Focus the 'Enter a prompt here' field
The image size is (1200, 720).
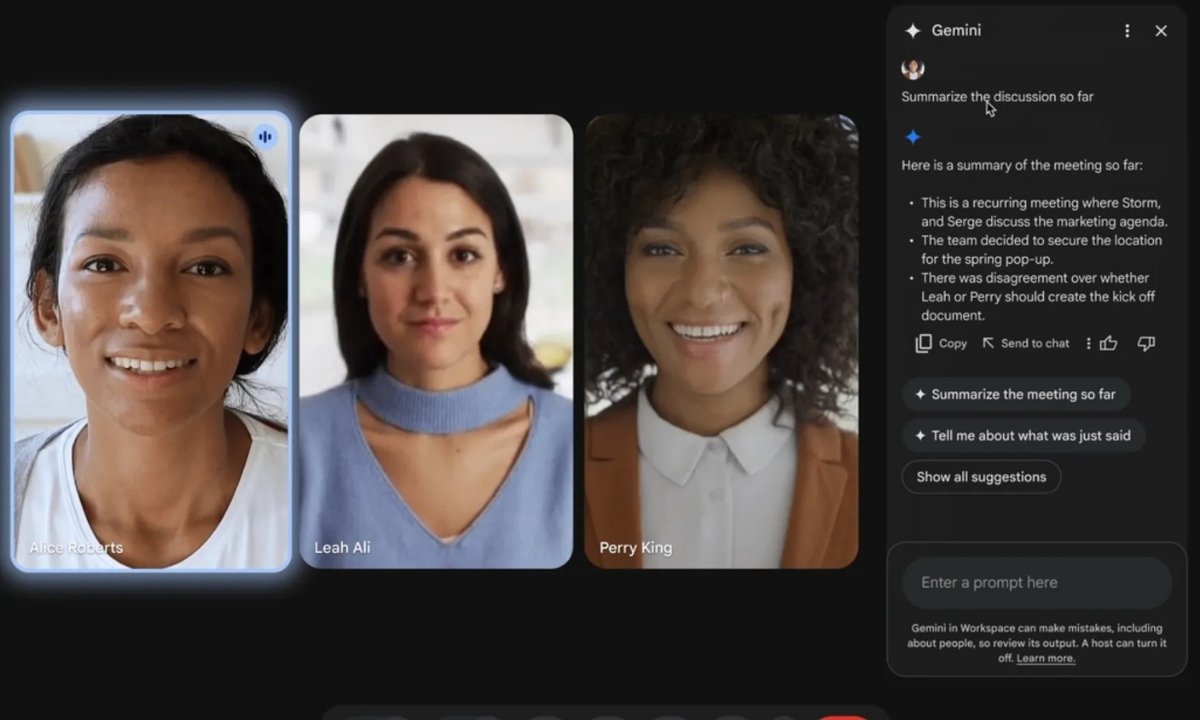[x=1036, y=583]
